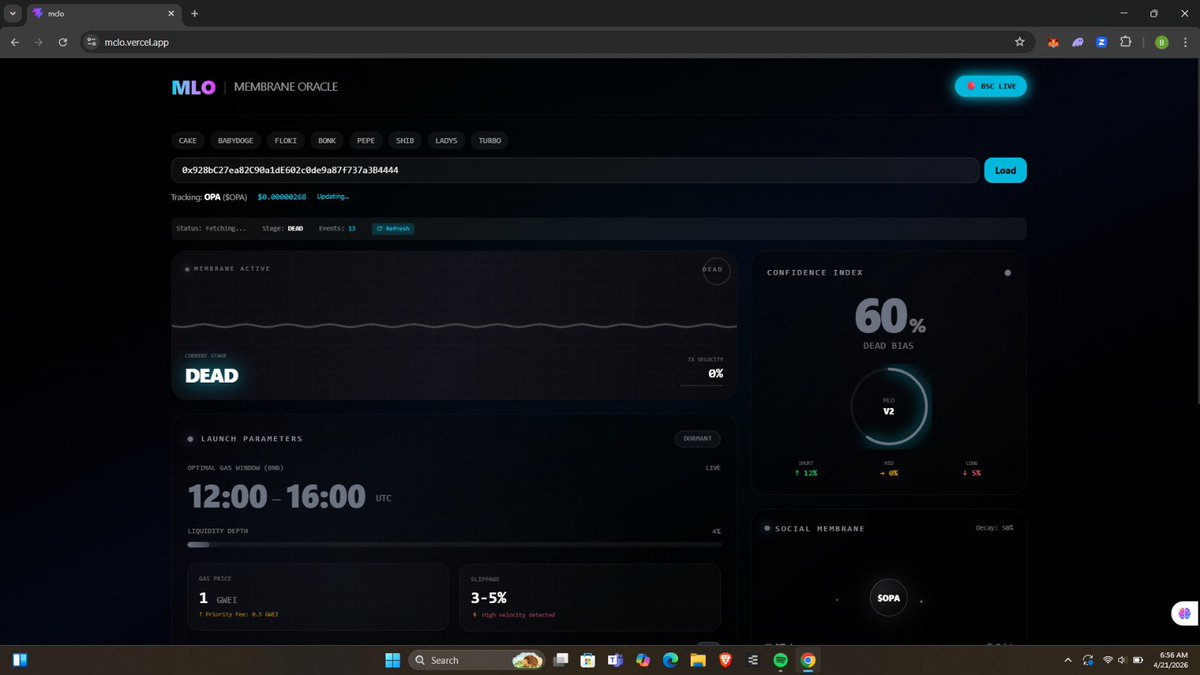Click the MLO V2 circular gauge

coord(889,406)
